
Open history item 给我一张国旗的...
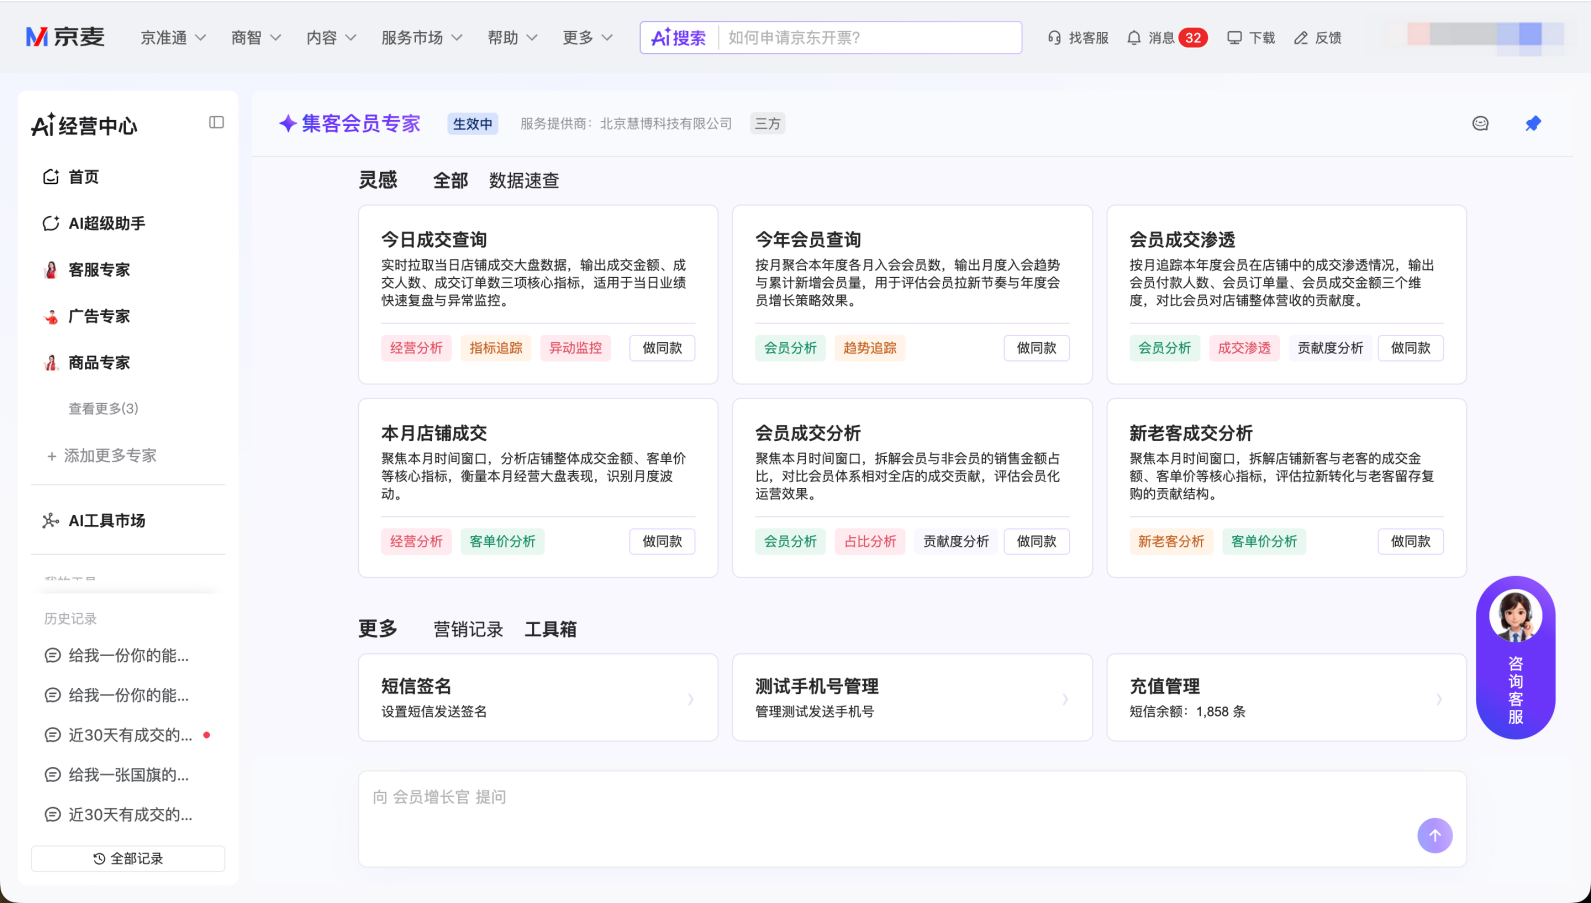click(118, 775)
